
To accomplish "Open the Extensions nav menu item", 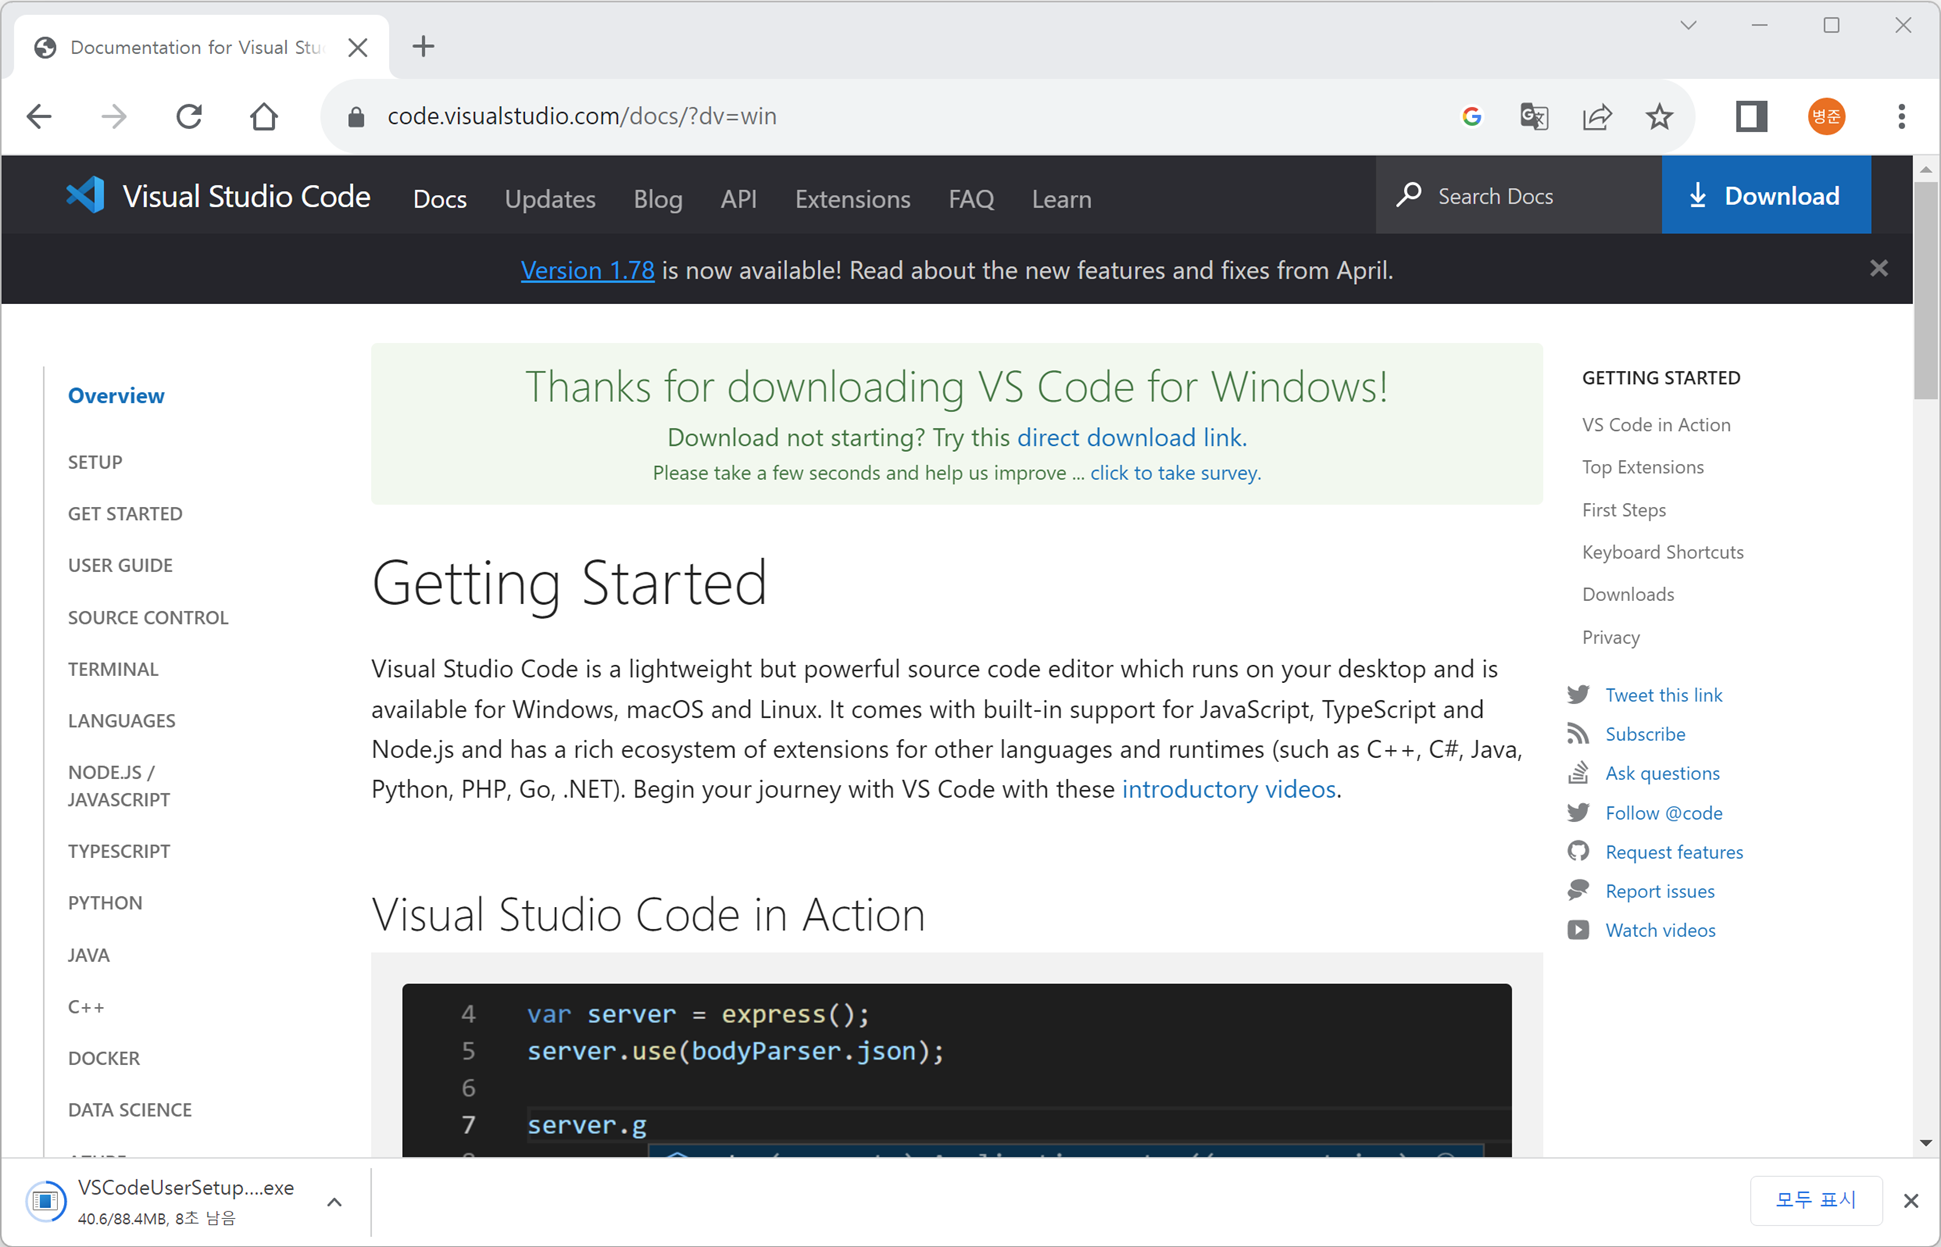I will (x=852, y=199).
